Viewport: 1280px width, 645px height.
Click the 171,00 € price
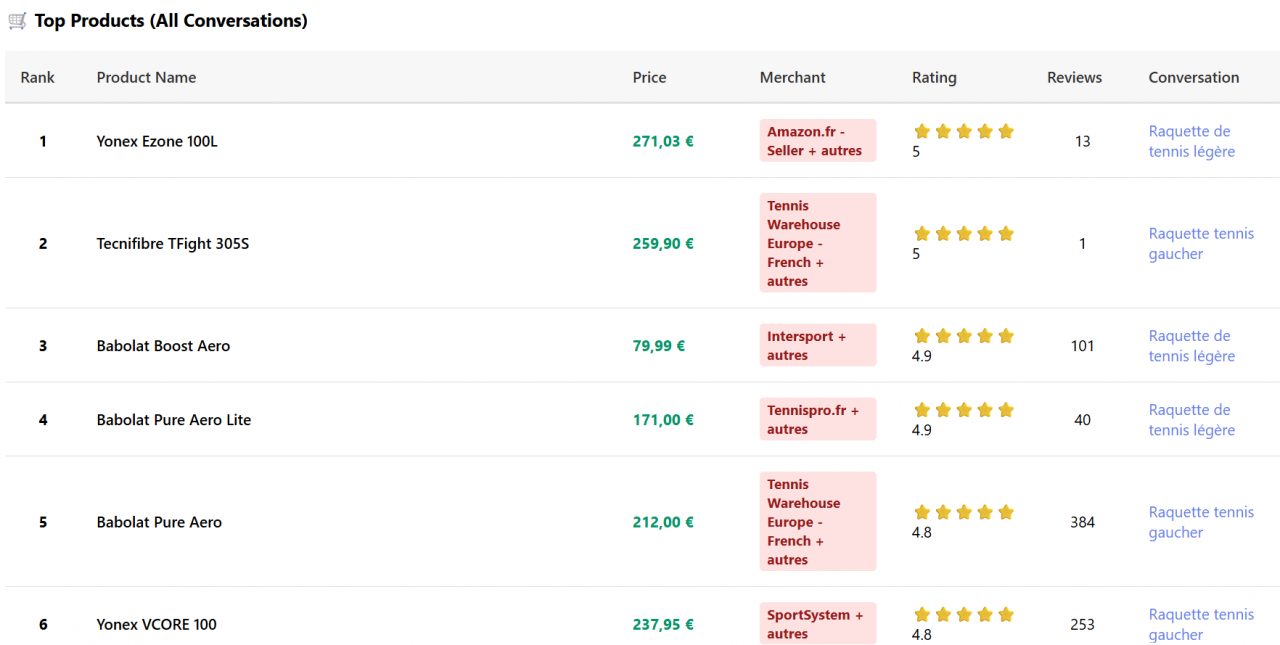(x=663, y=420)
